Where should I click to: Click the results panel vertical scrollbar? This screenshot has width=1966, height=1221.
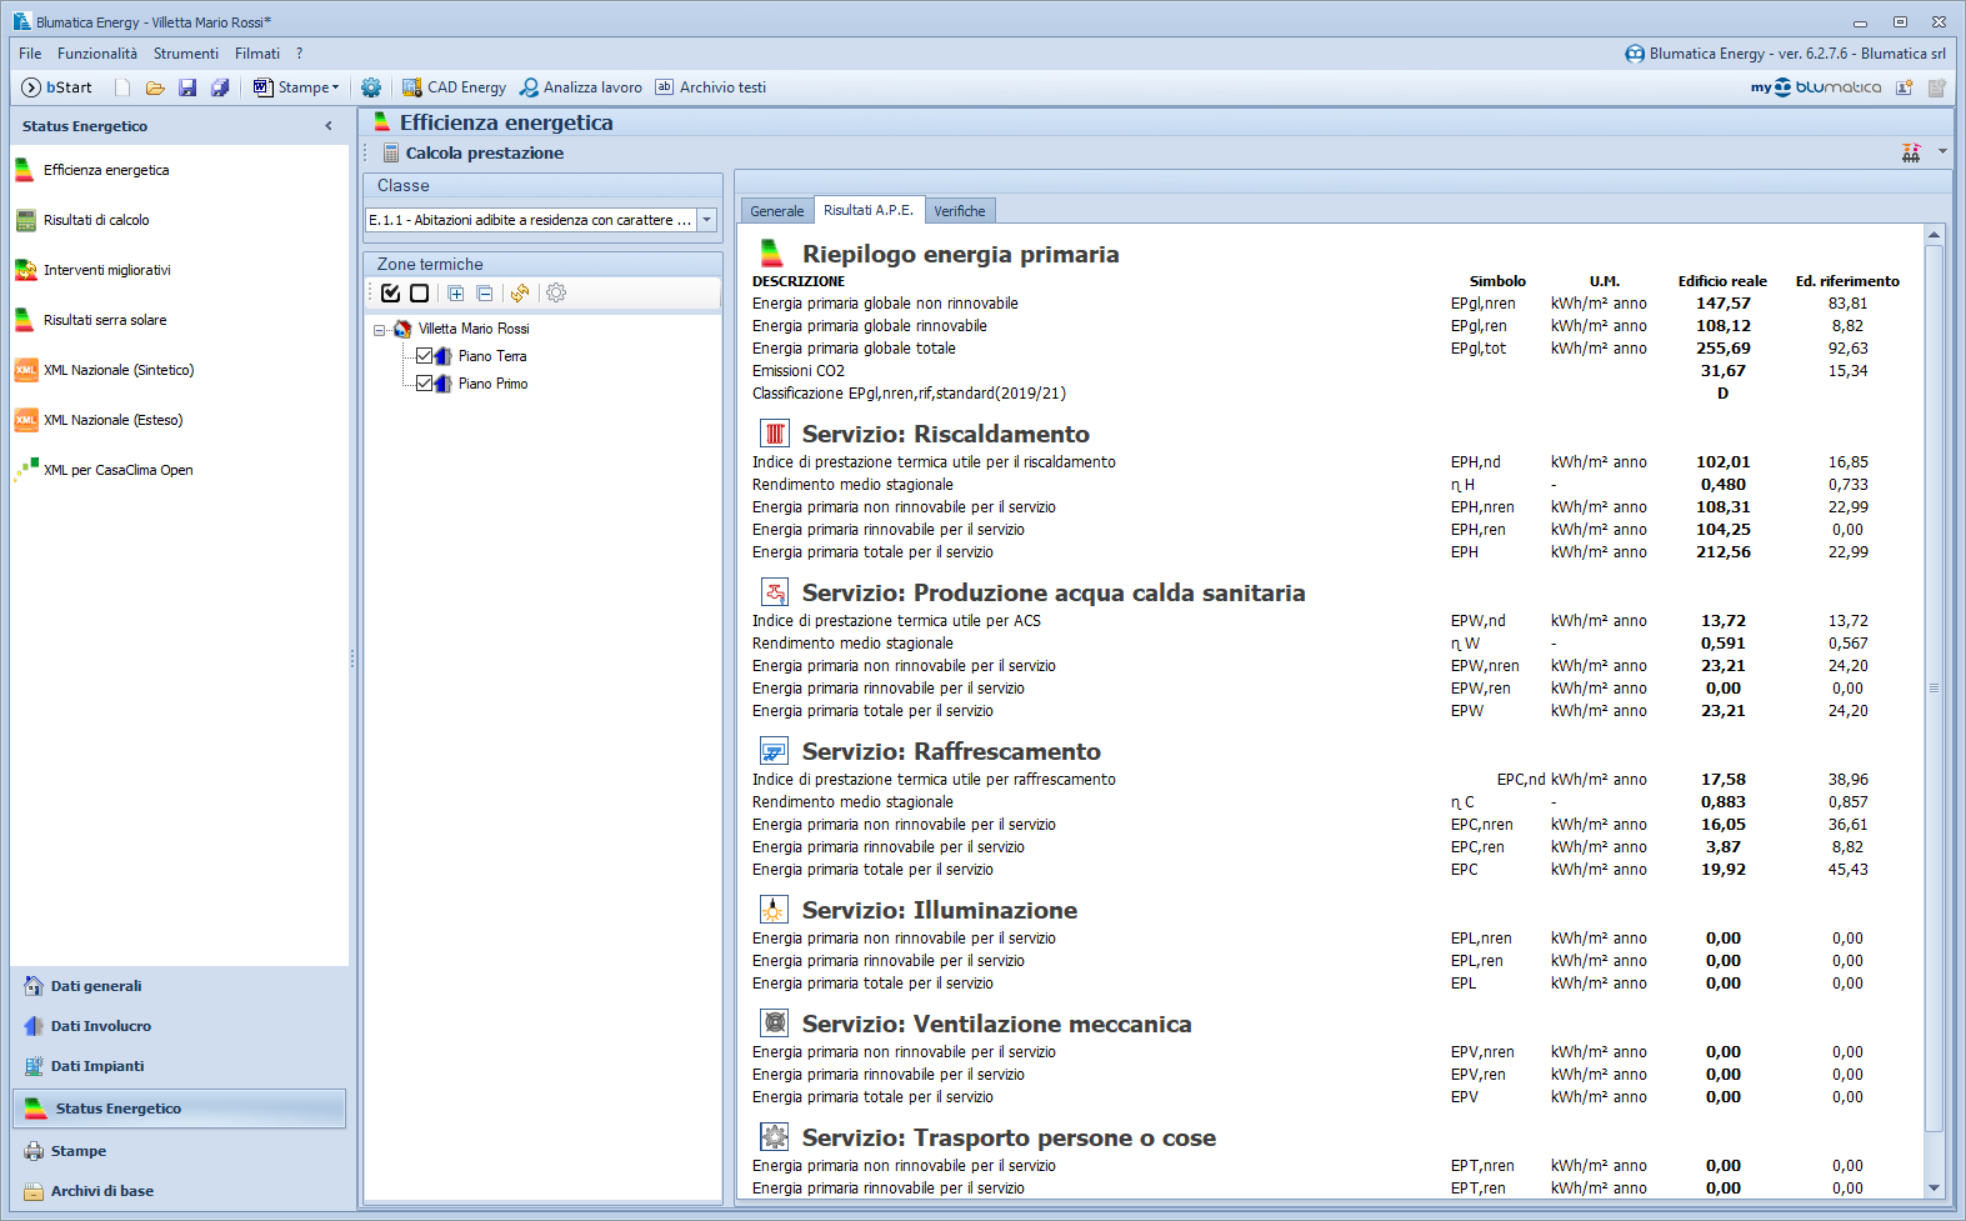[1934, 688]
